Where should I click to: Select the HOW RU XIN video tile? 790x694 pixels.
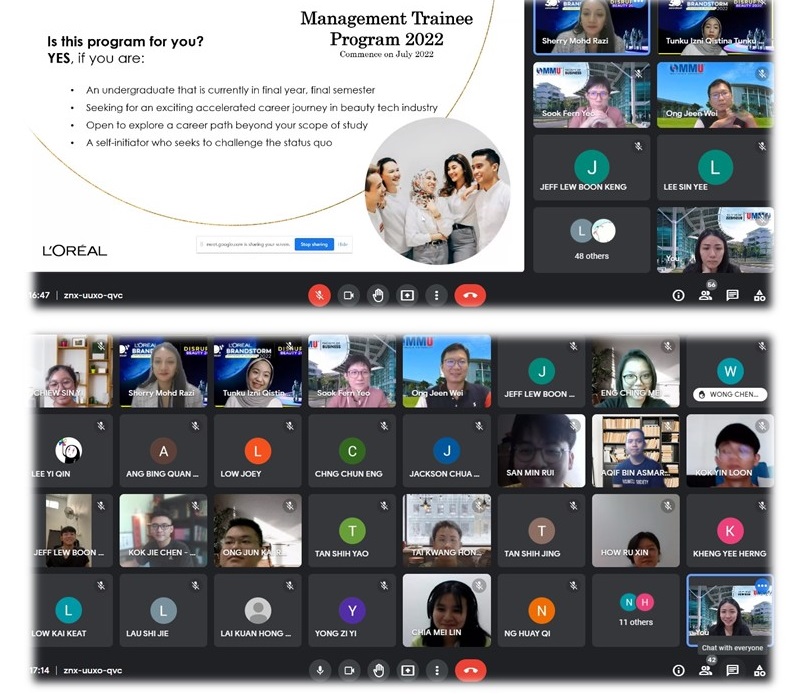point(636,530)
